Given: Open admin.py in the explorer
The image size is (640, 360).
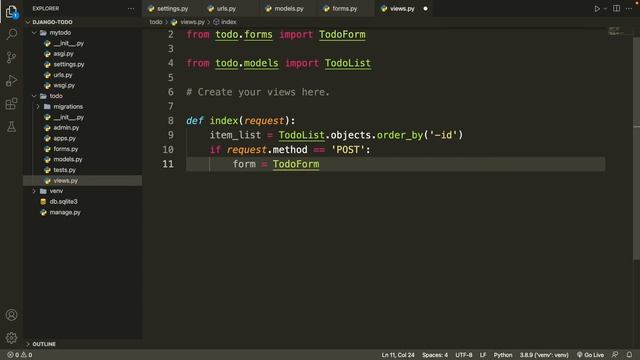Looking at the screenshot, I should tap(66, 128).
